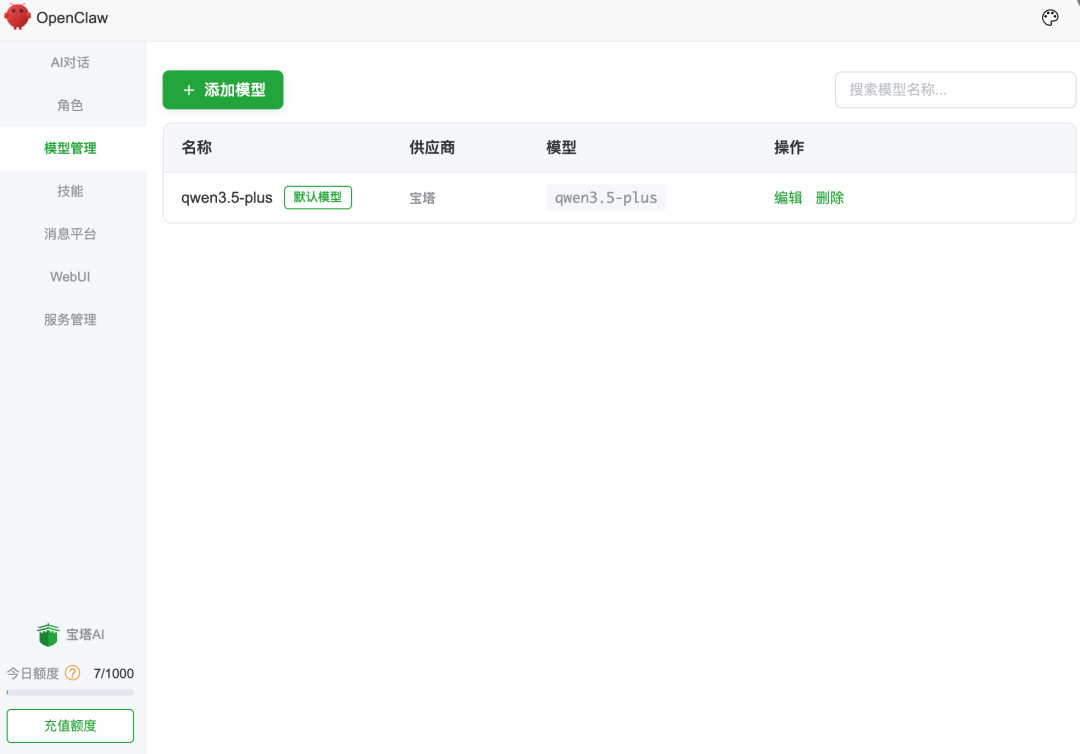Open the WebUI section
Screen dimensions: 1080x754
tap(69, 276)
